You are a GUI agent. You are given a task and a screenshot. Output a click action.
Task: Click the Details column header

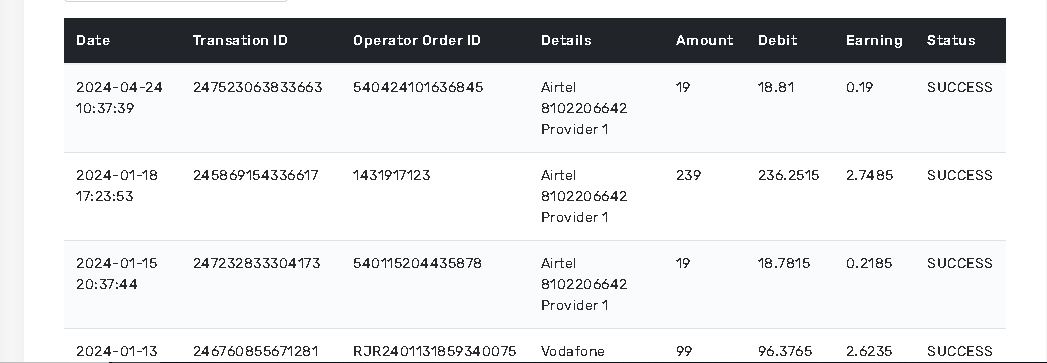[x=566, y=40]
